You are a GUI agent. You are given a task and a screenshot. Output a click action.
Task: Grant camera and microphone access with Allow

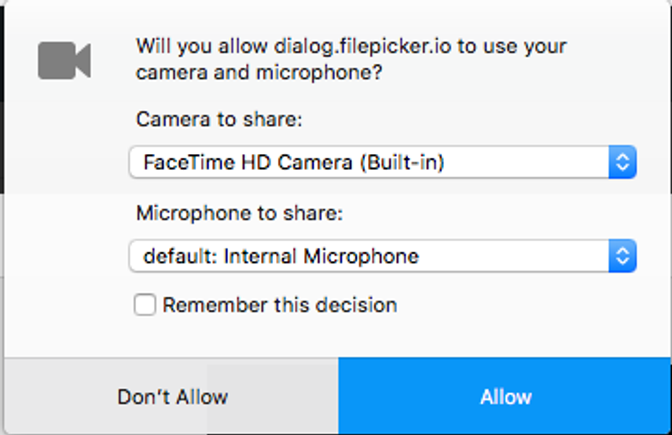tap(505, 397)
